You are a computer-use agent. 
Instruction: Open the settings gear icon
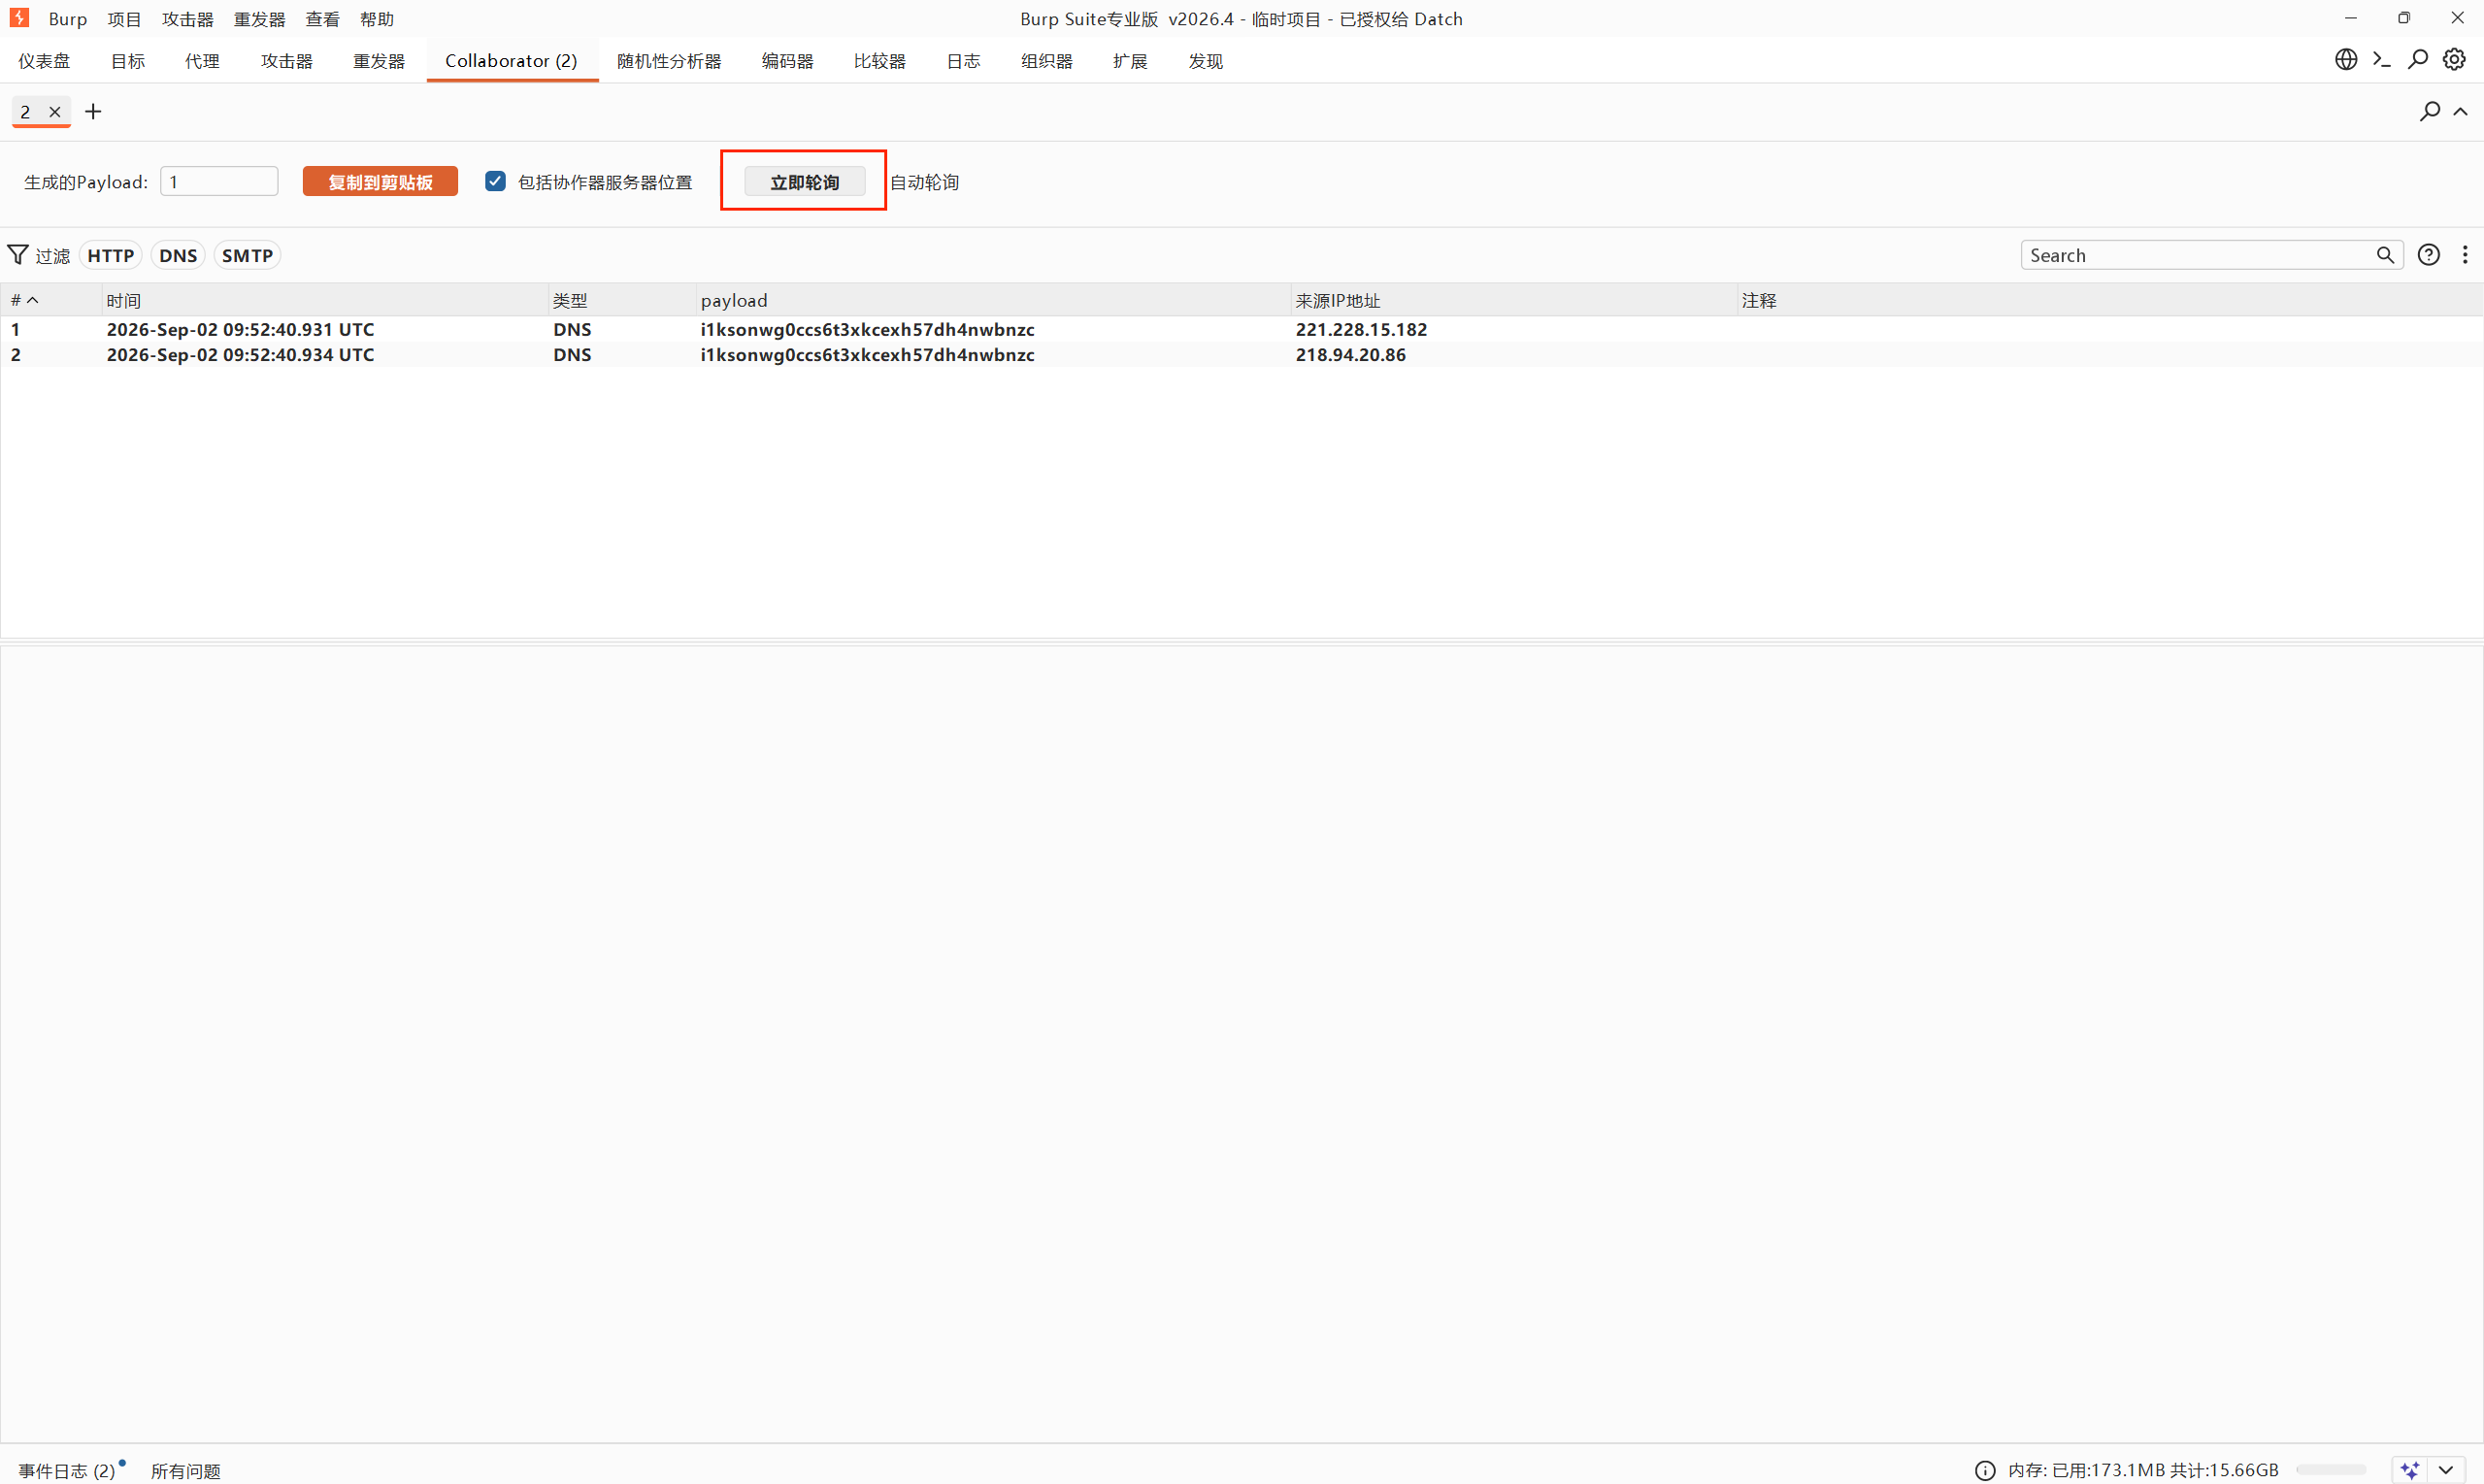pyautogui.click(x=2454, y=60)
